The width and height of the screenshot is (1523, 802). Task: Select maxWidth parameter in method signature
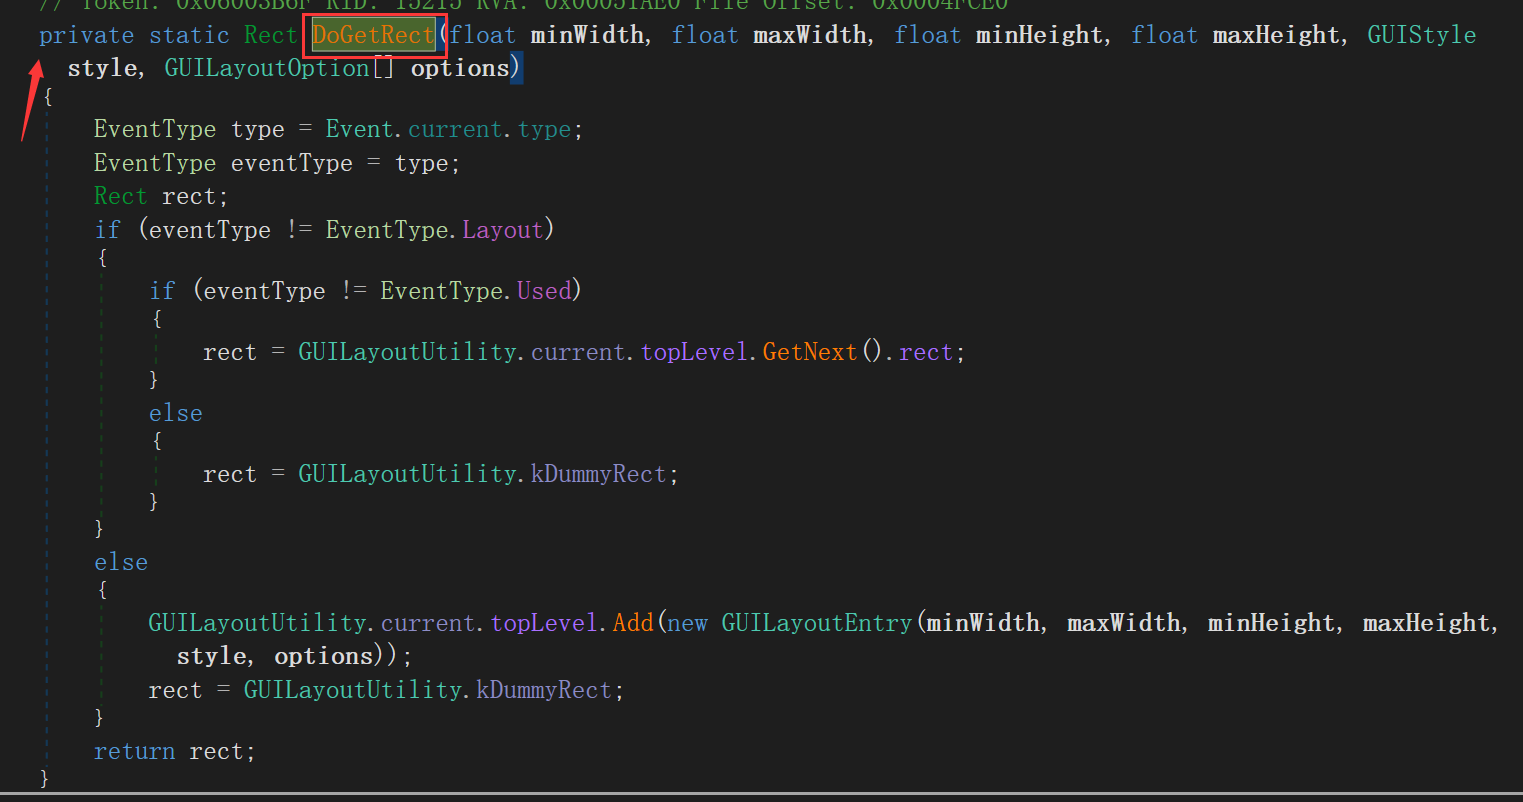point(810,36)
